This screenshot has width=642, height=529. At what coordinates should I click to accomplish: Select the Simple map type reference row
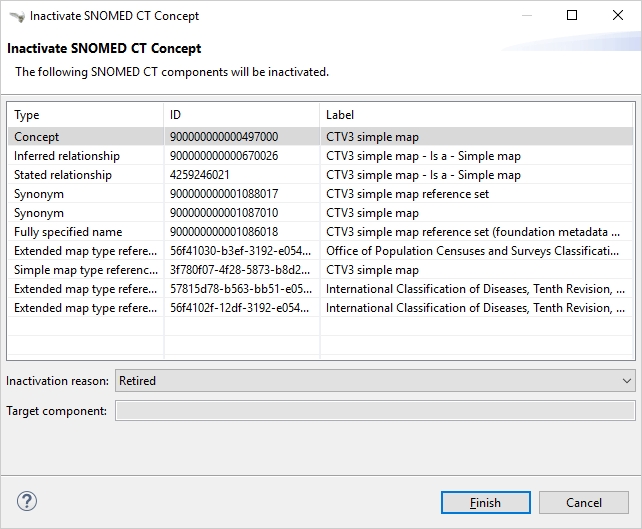[x=84, y=270]
